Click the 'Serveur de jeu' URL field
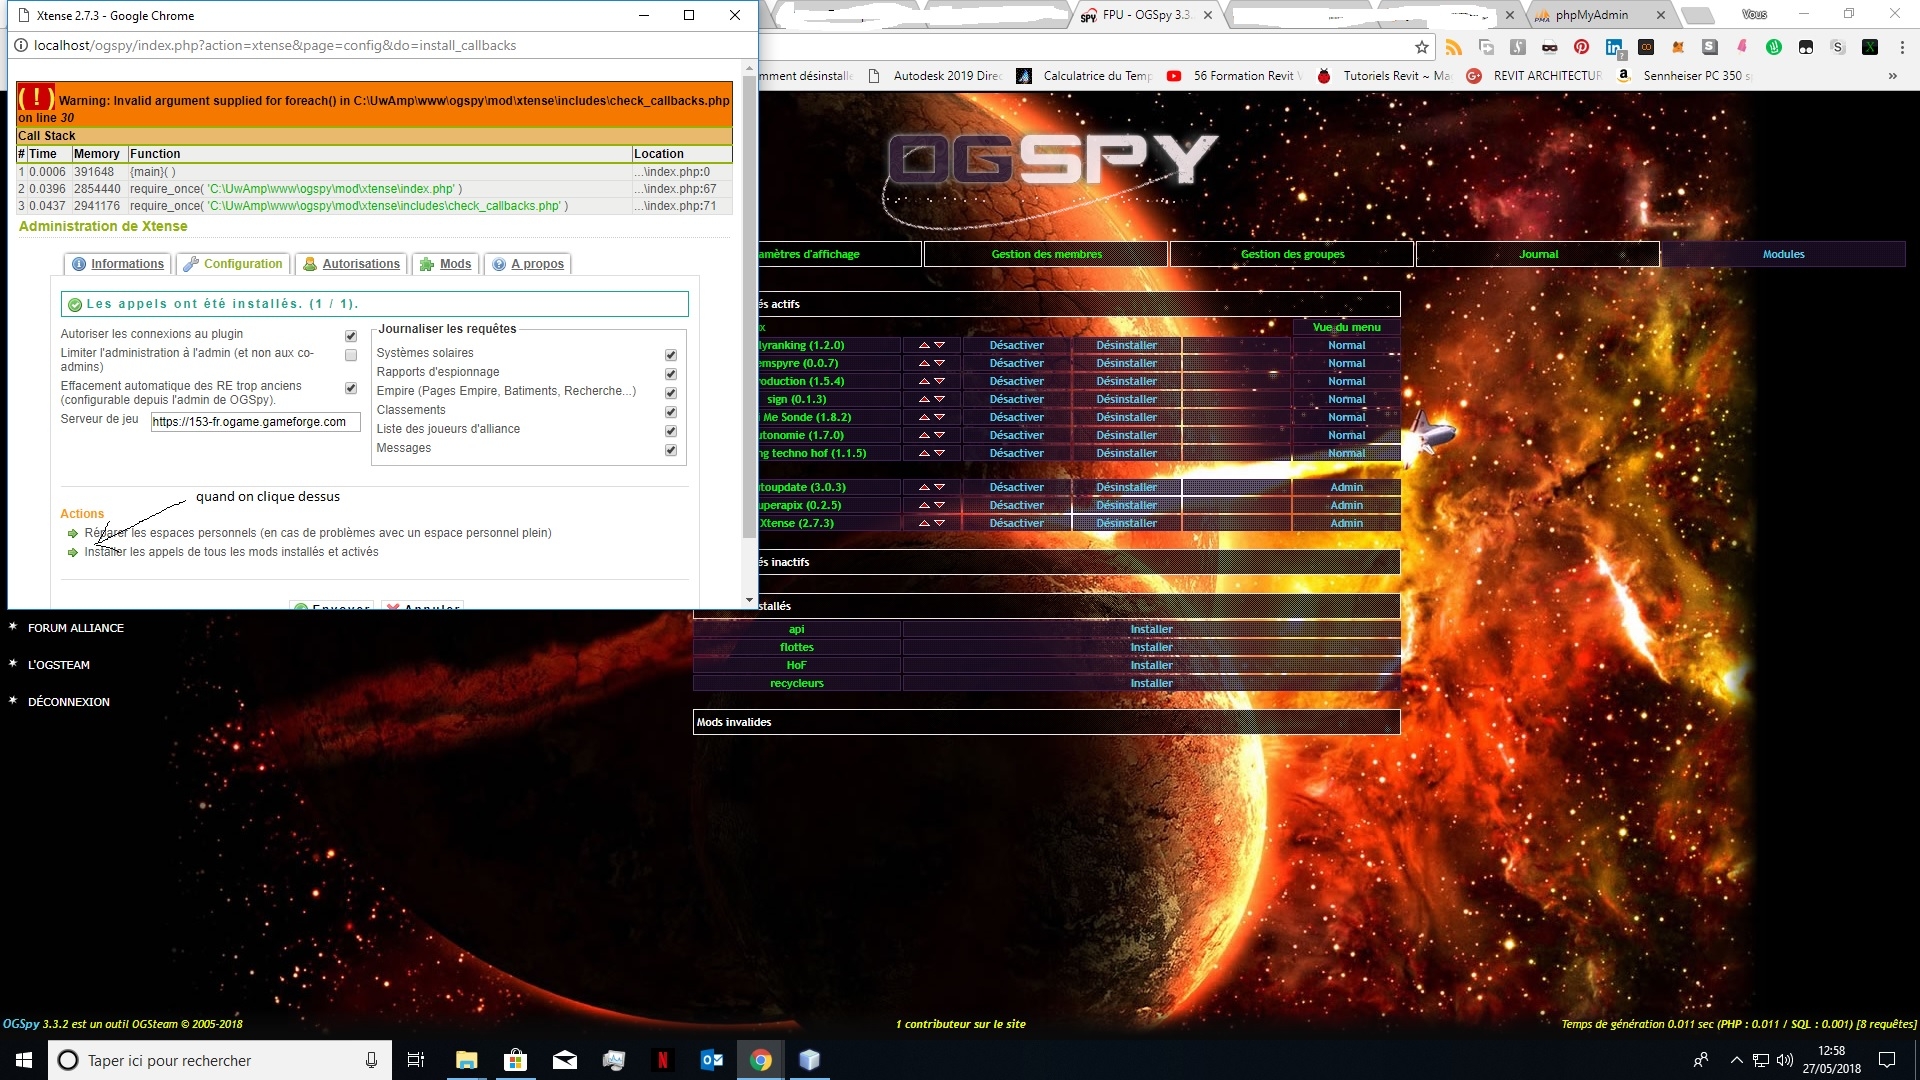This screenshot has width=1920, height=1080. pos(255,422)
